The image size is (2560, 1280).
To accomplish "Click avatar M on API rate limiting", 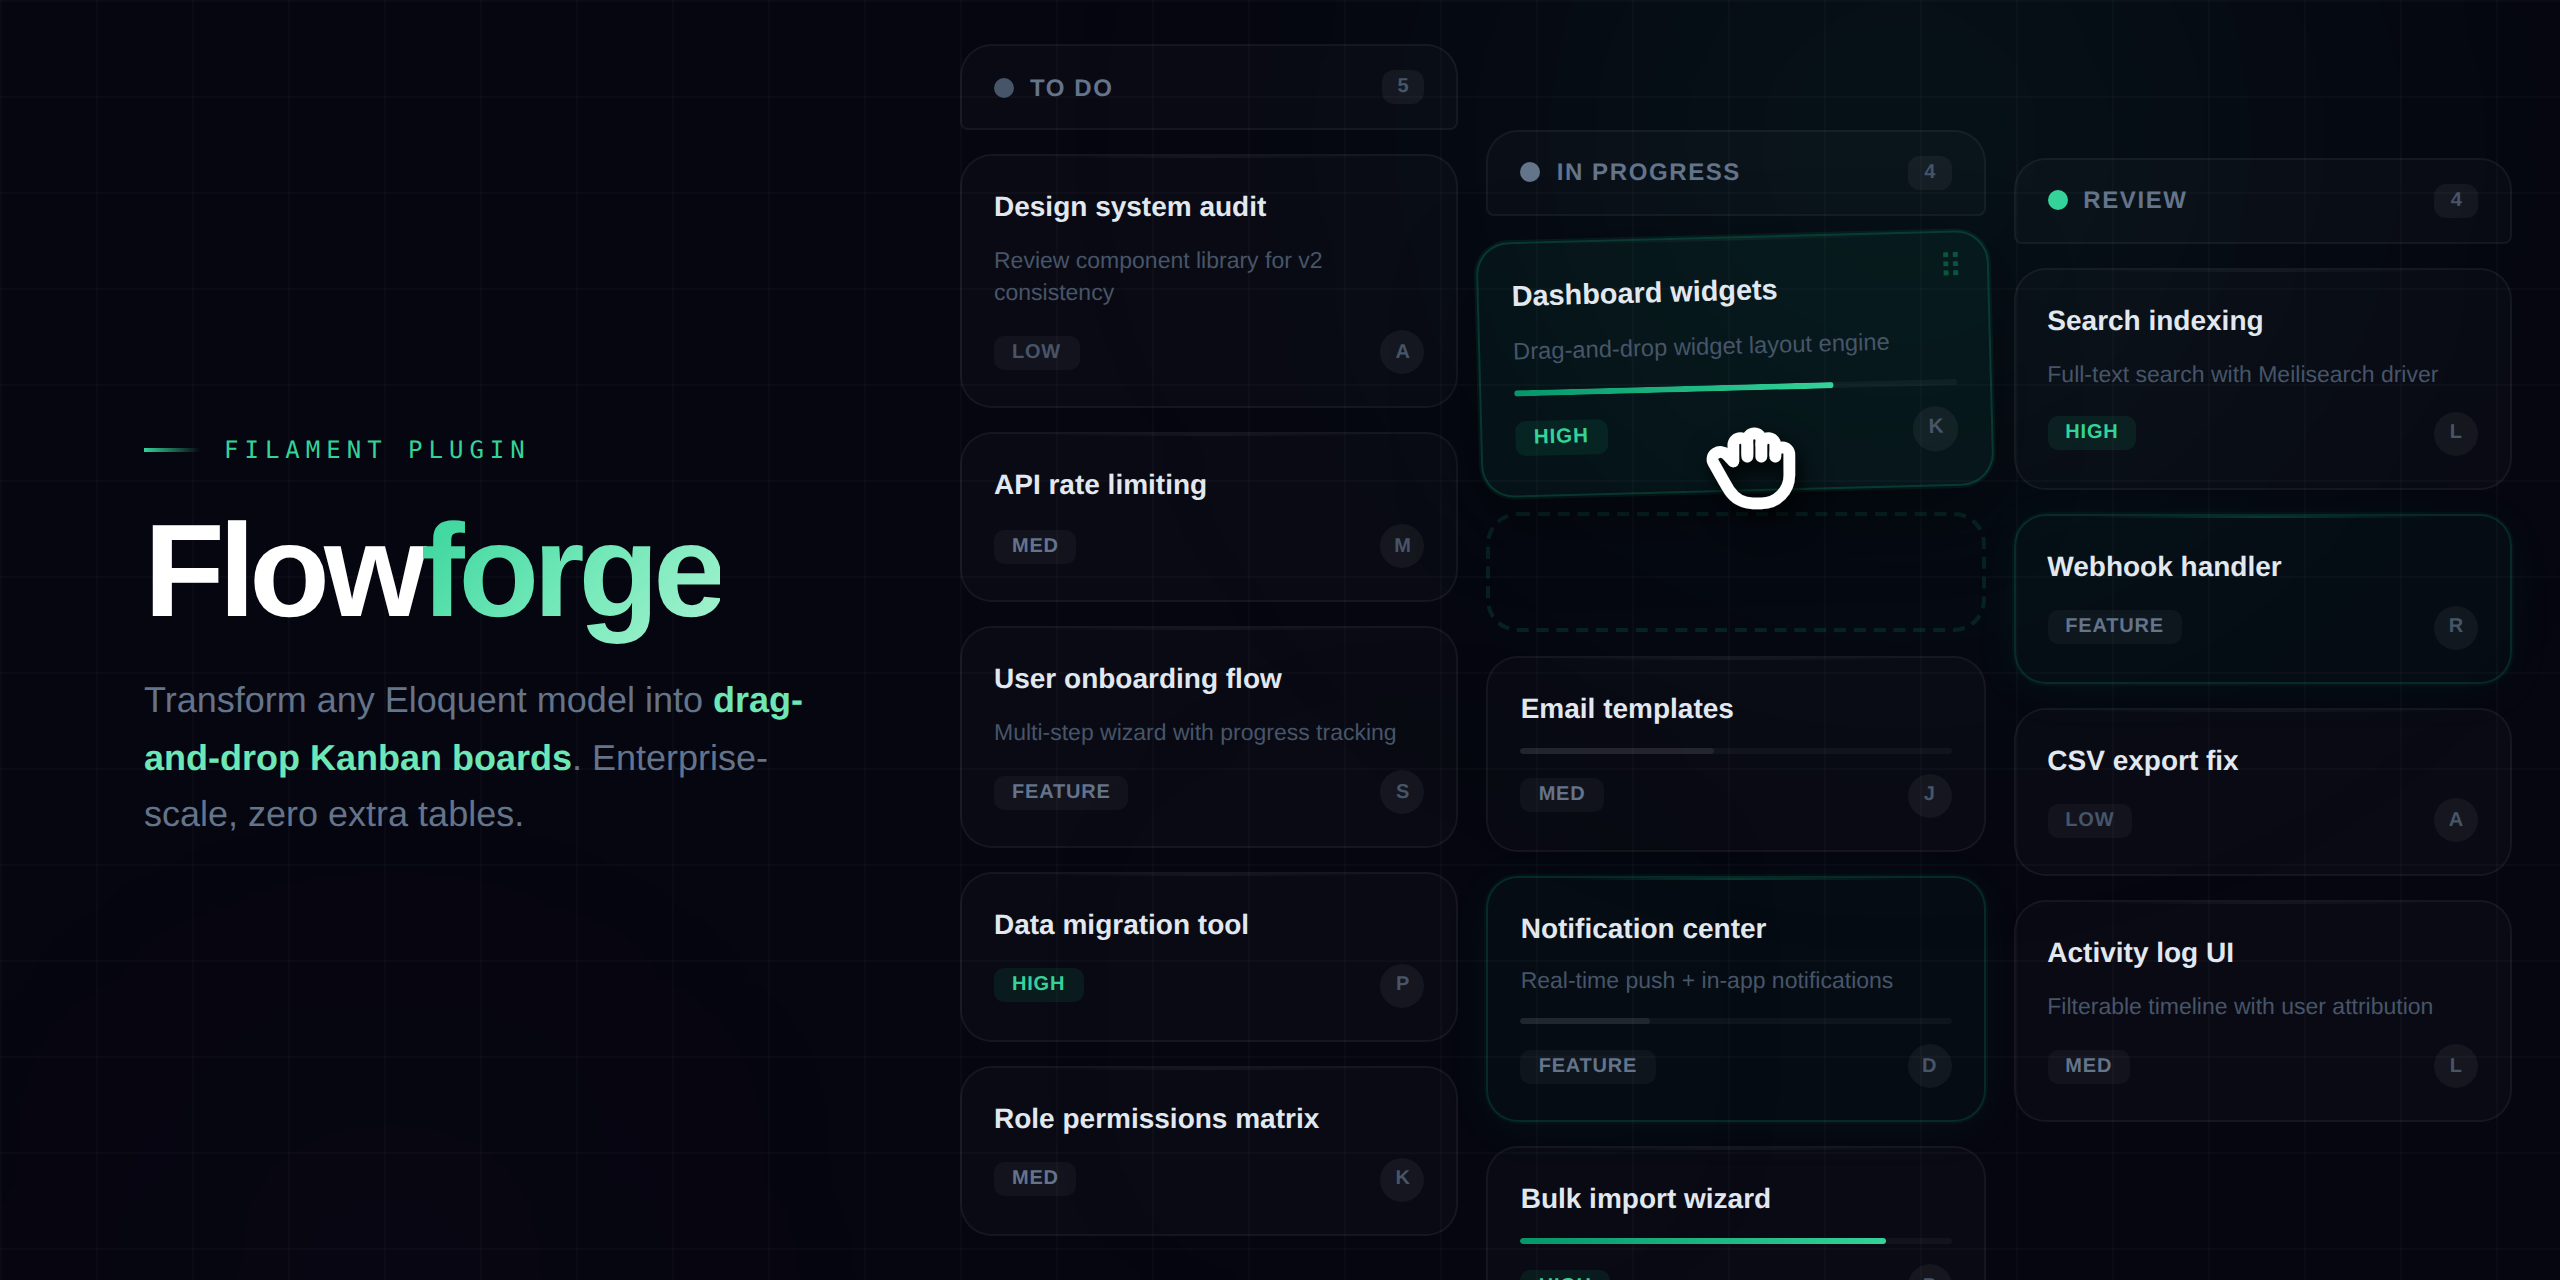I will (x=1402, y=546).
